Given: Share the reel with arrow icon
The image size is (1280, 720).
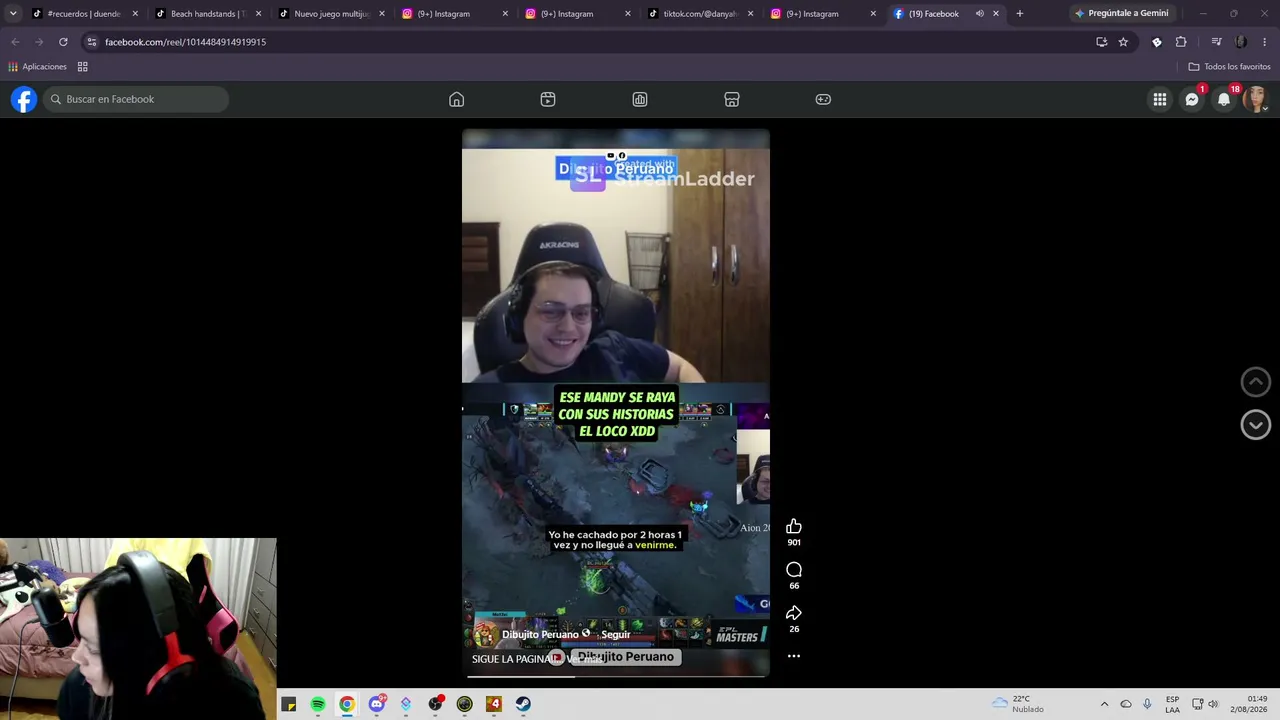Looking at the screenshot, I should [794, 613].
